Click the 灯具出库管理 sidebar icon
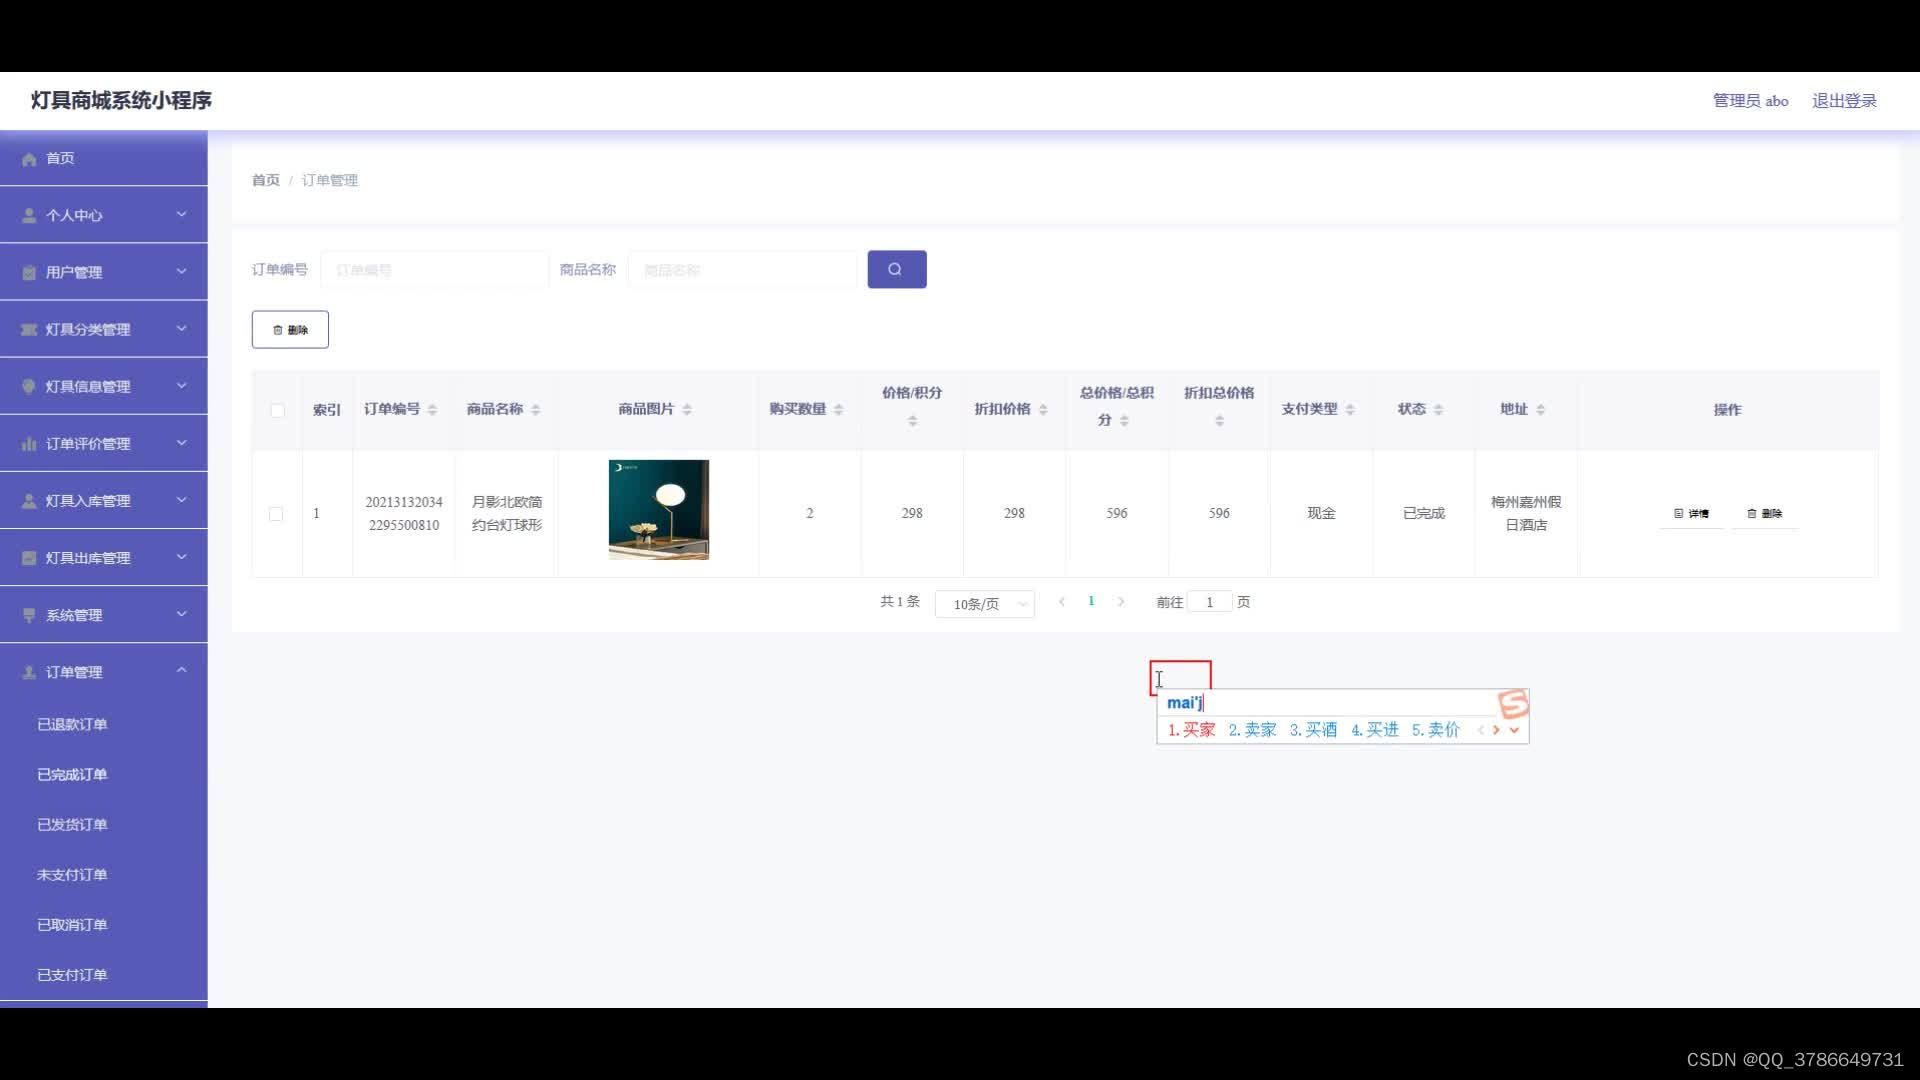The height and width of the screenshot is (1080, 1920). click(29, 558)
